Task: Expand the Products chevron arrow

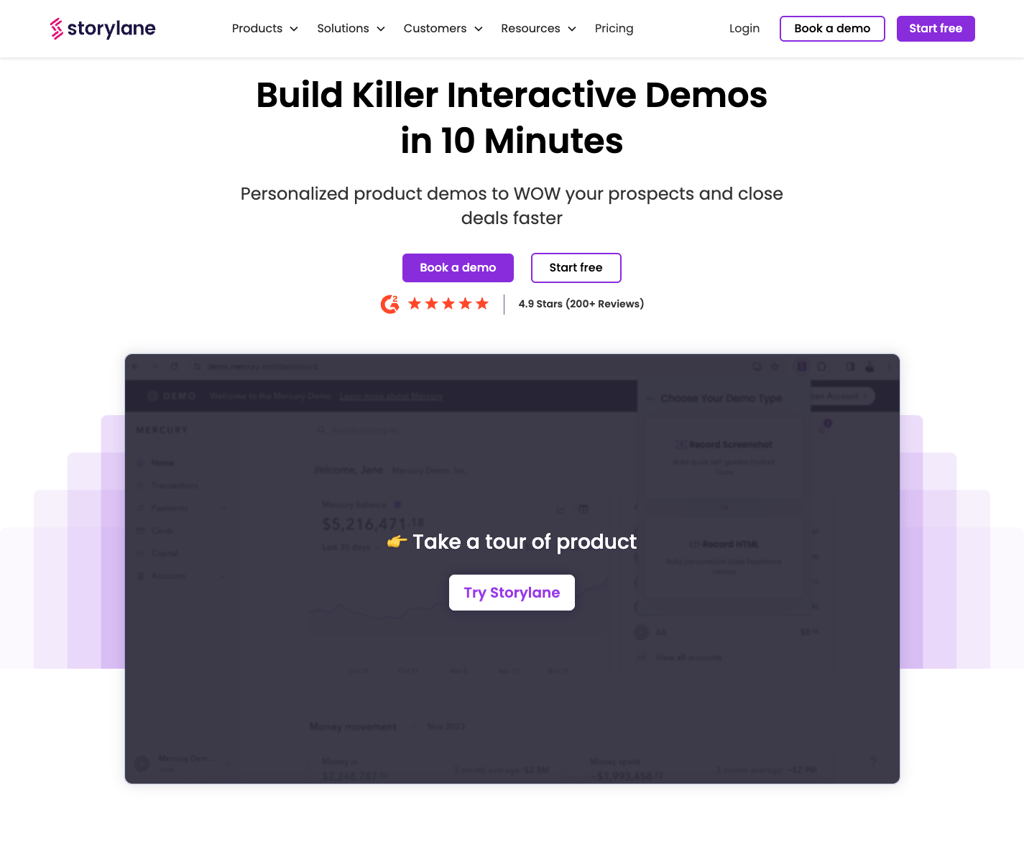Action: (x=294, y=29)
